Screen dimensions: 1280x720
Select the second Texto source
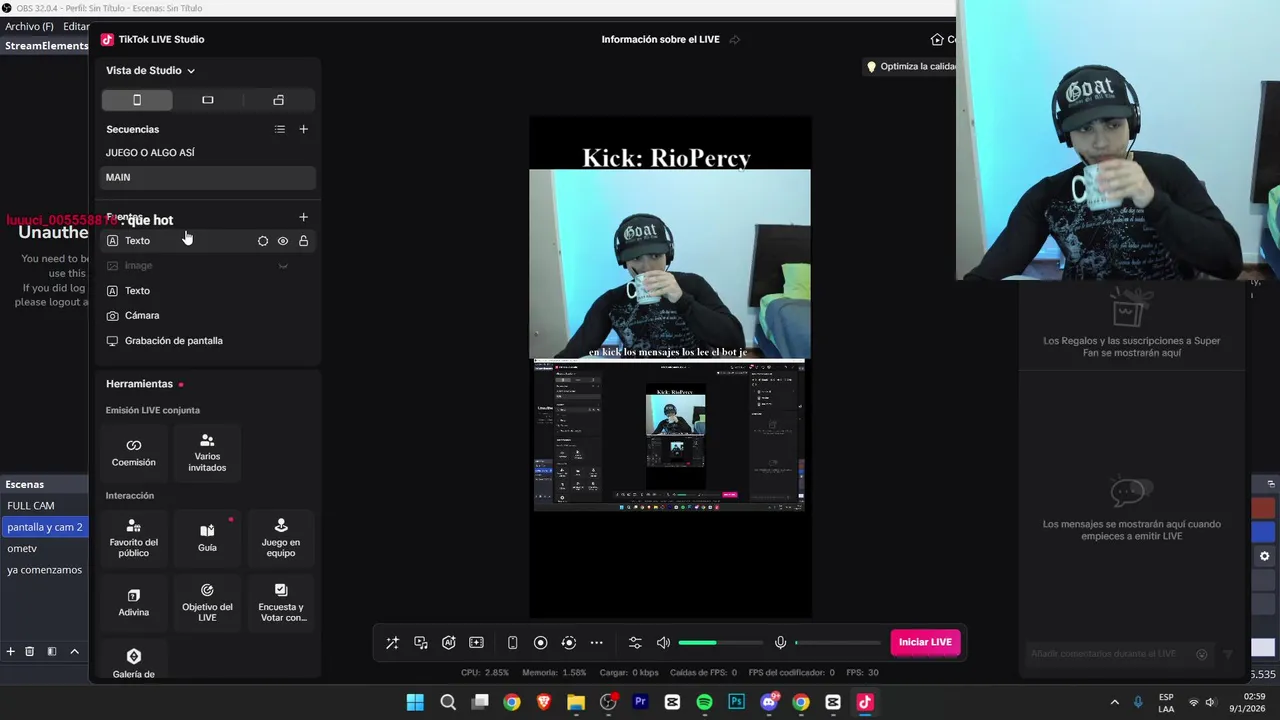(208, 290)
